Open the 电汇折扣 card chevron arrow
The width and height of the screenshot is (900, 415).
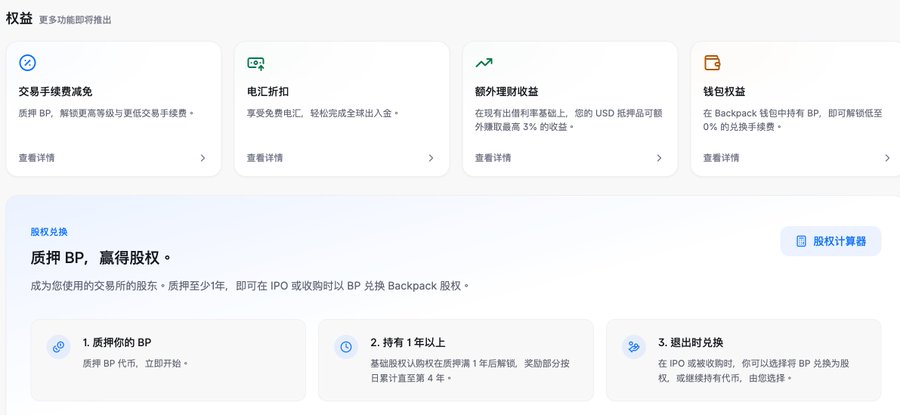tap(431, 158)
